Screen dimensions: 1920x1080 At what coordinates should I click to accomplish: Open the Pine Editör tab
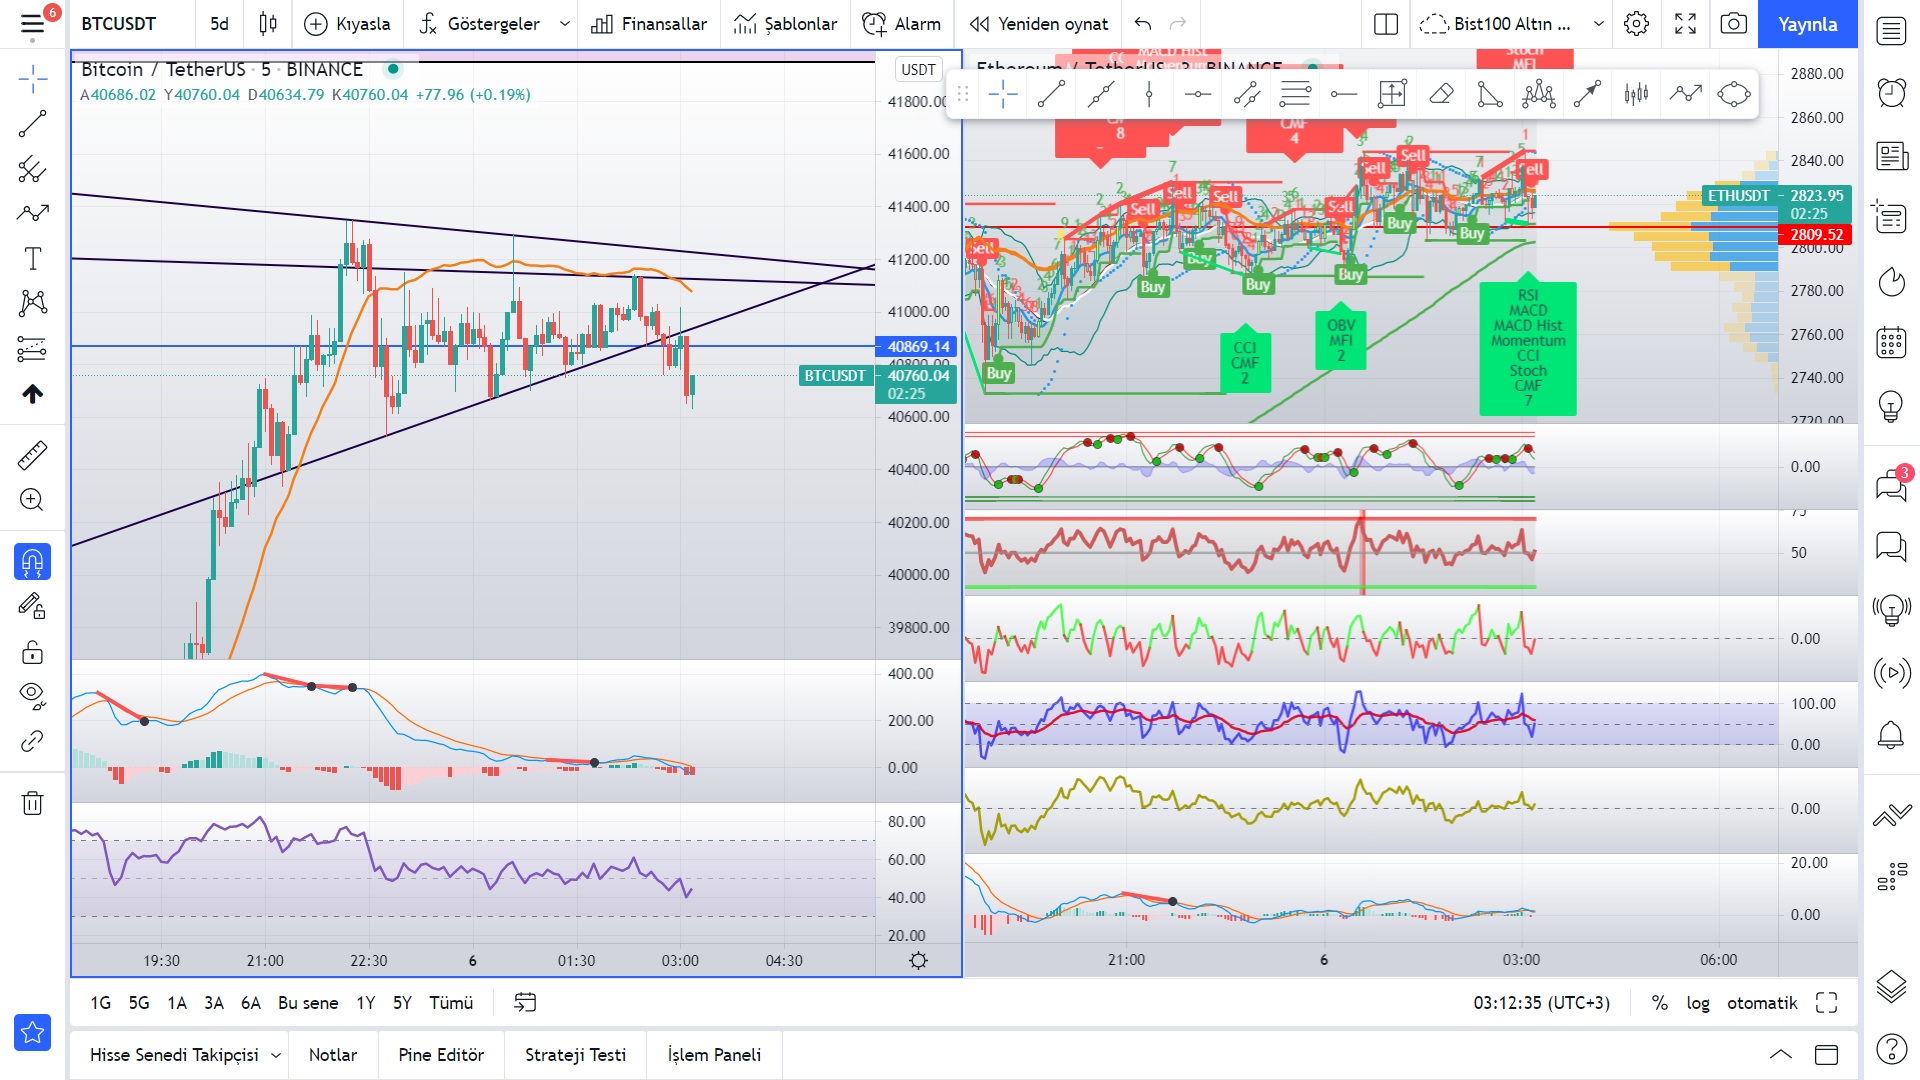click(441, 1055)
